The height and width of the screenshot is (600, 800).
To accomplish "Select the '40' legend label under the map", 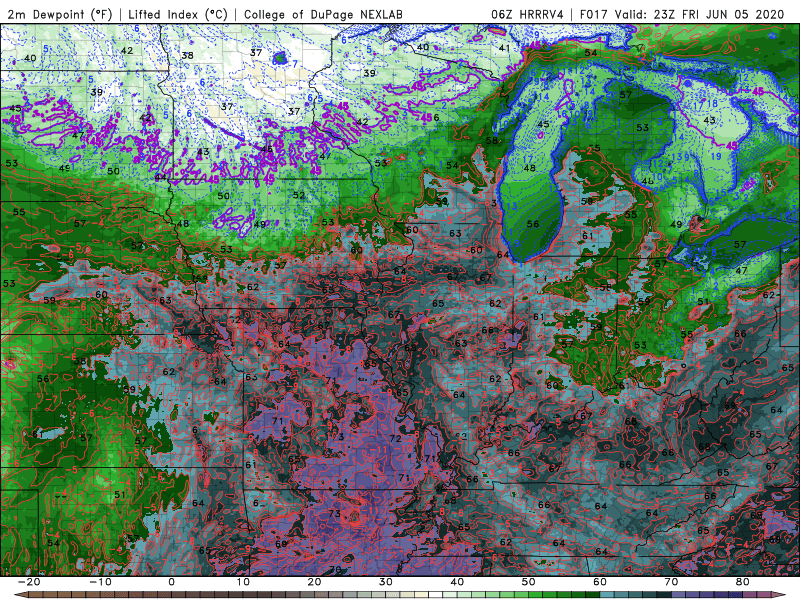I will pyautogui.click(x=457, y=582).
